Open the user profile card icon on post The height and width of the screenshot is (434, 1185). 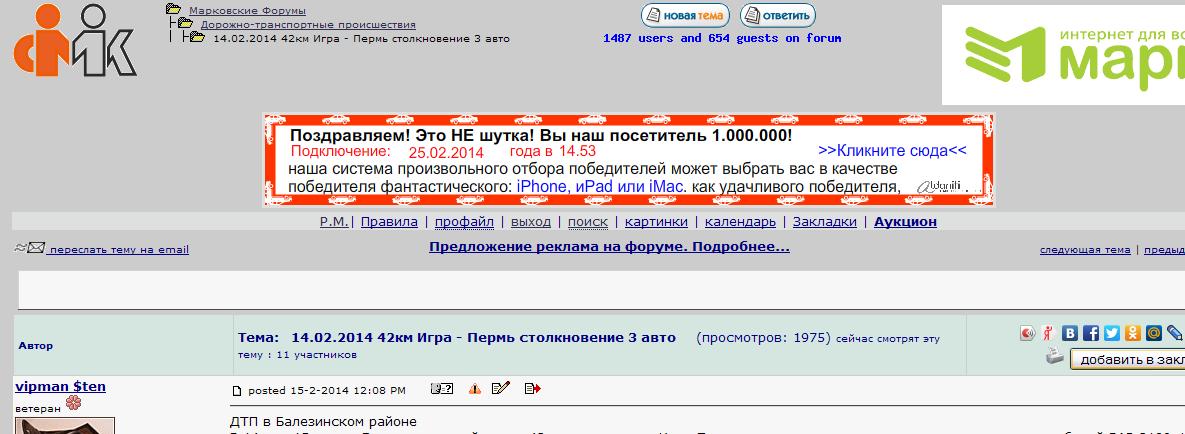click(441, 389)
